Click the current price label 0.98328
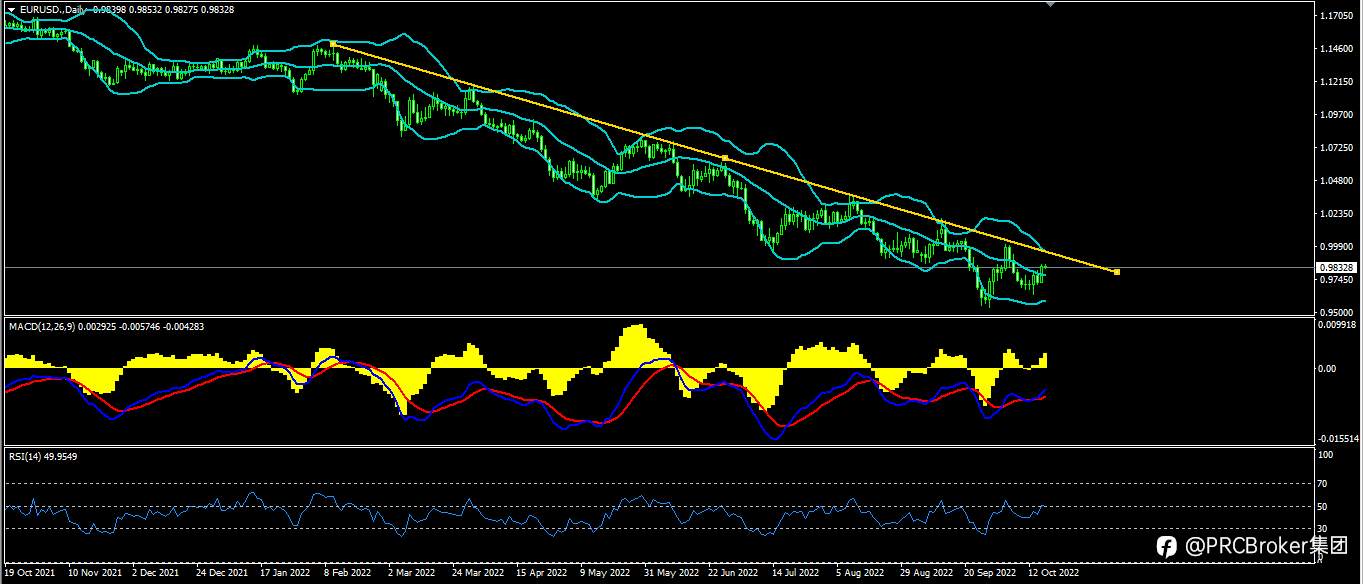 click(x=1337, y=267)
